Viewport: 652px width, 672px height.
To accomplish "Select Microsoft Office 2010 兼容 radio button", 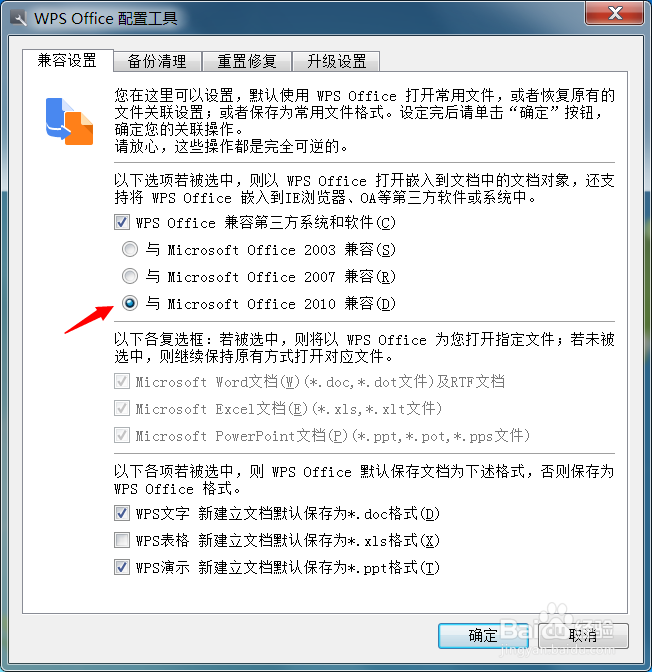I will click(x=129, y=303).
